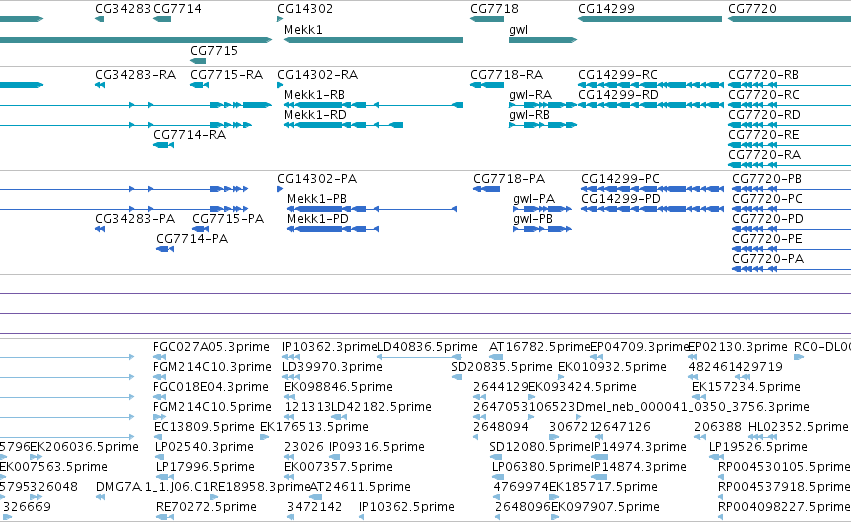Select EST AT24611.5prime
Viewport: 851px width, 522px height.
360,488
